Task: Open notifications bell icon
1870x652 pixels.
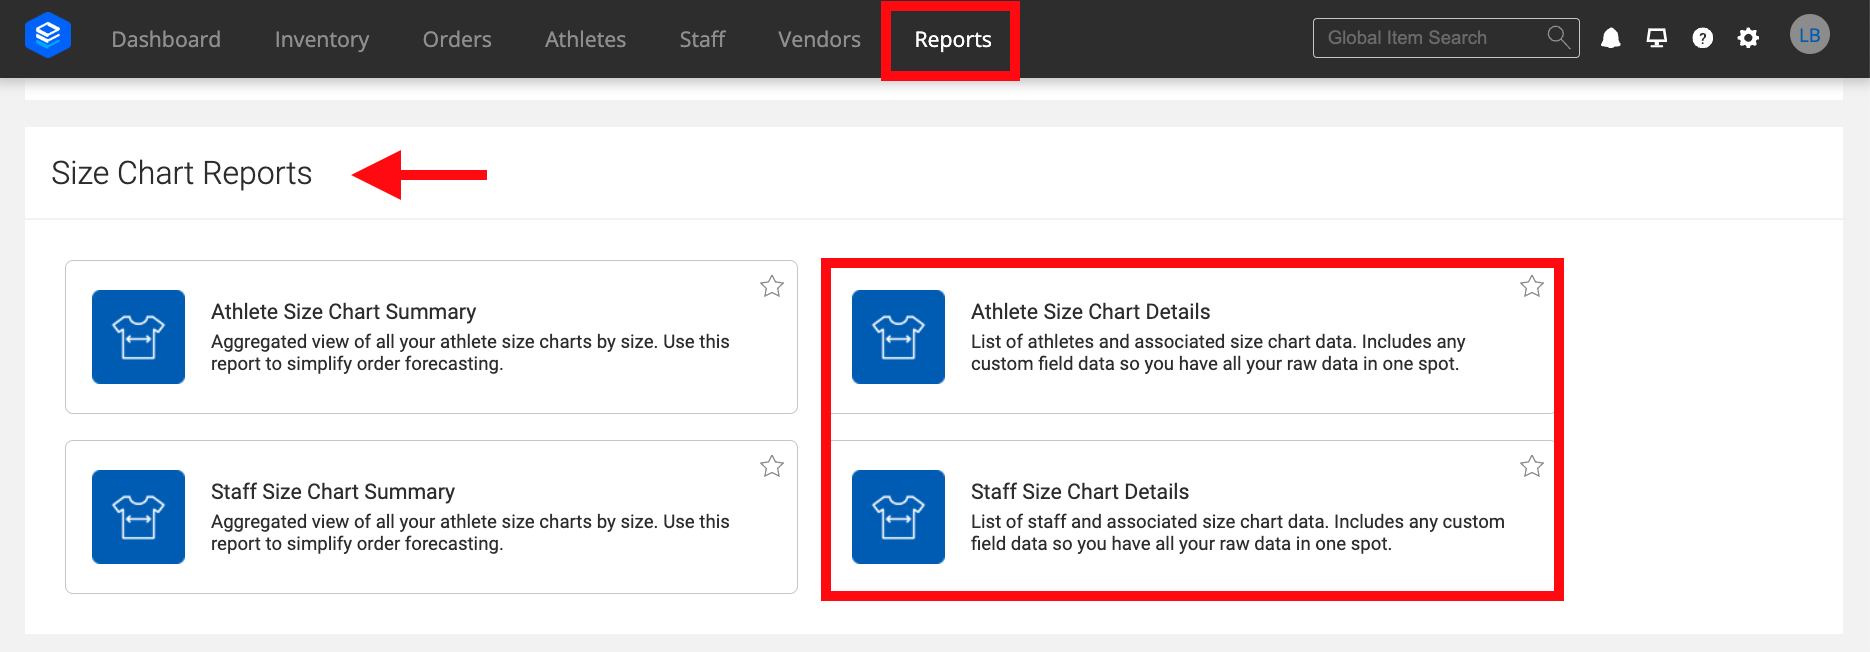Action: (x=1611, y=38)
